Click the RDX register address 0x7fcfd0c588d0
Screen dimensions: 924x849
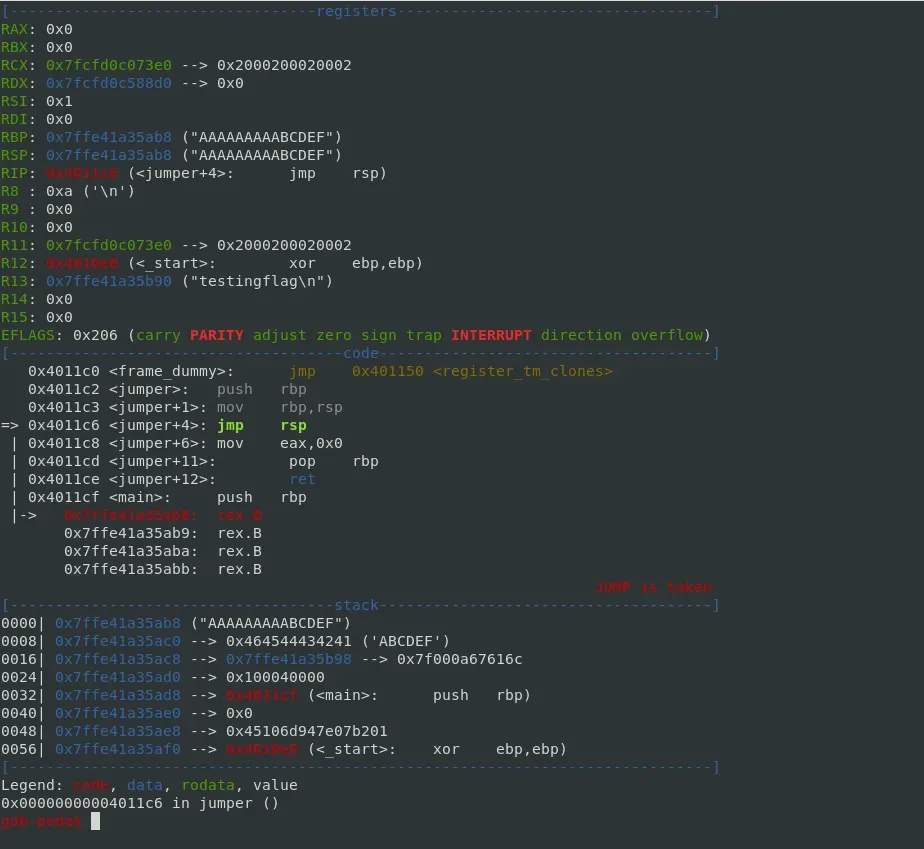click(108, 83)
